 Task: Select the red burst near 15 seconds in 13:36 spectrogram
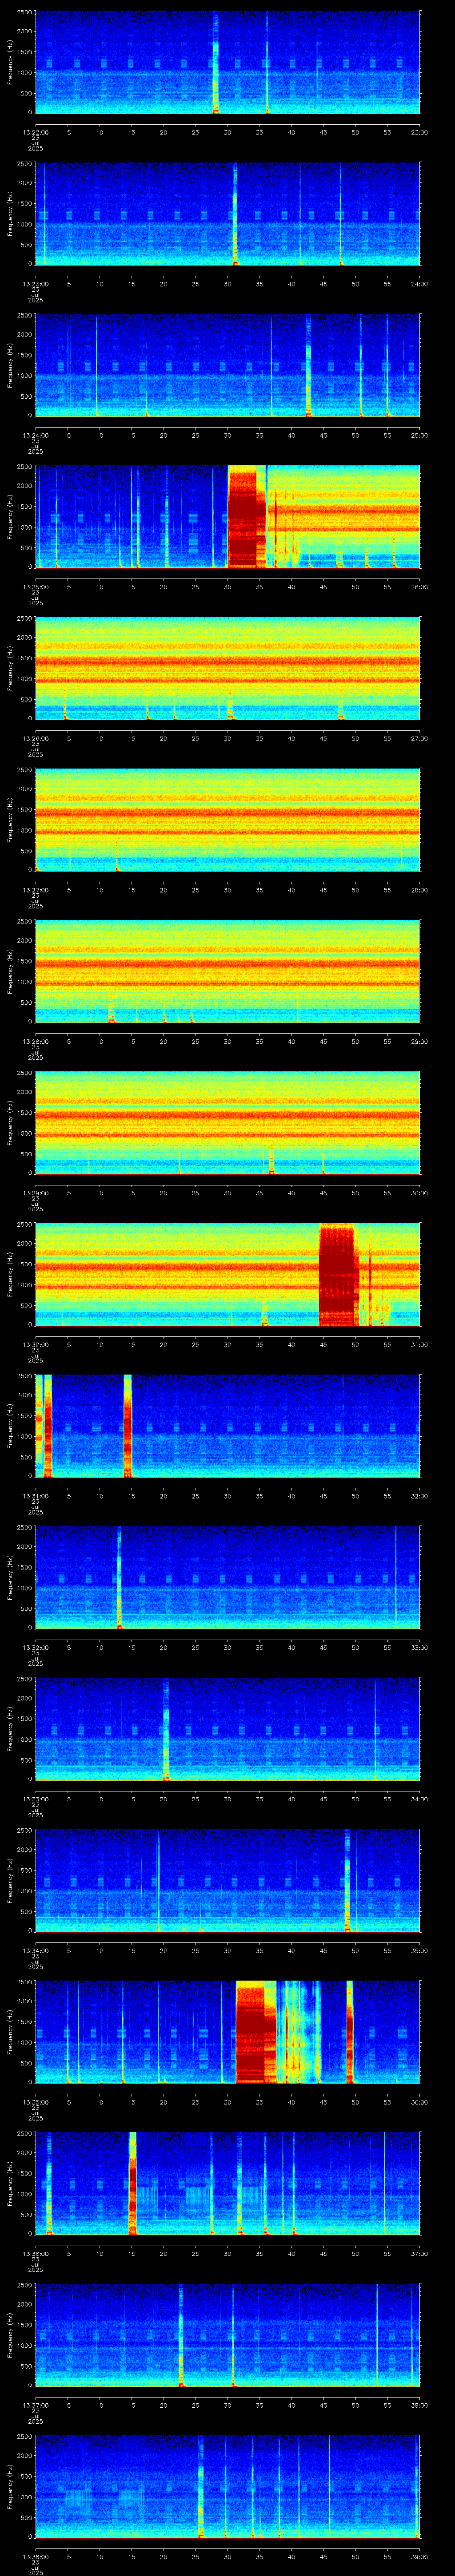click(132, 2183)
